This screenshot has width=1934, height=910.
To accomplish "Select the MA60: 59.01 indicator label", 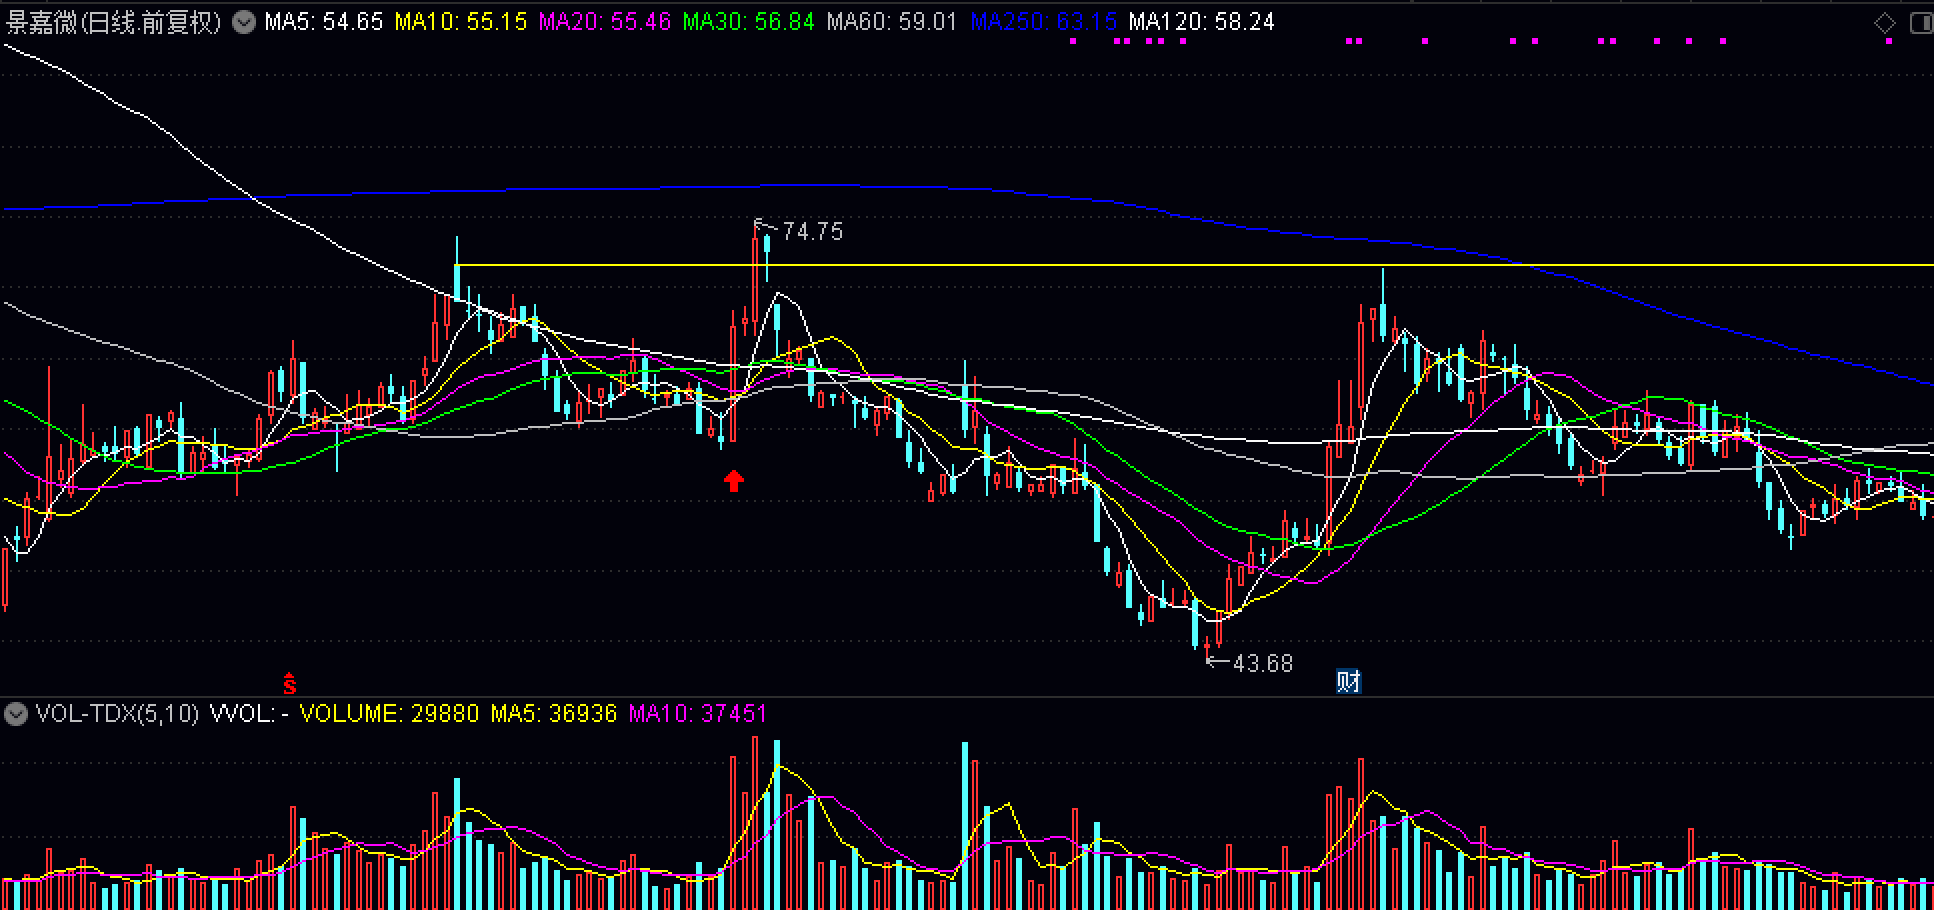I will coord(892,22).
